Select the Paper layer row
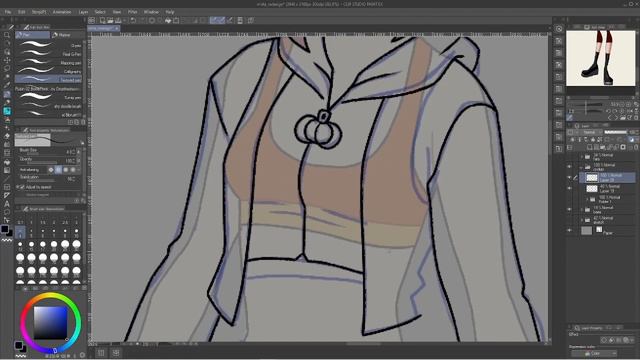 (x=607, y=231)
